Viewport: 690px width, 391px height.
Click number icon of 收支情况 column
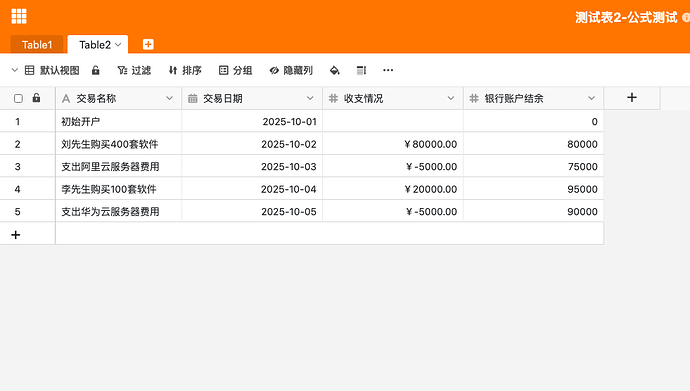coord(333,99)
